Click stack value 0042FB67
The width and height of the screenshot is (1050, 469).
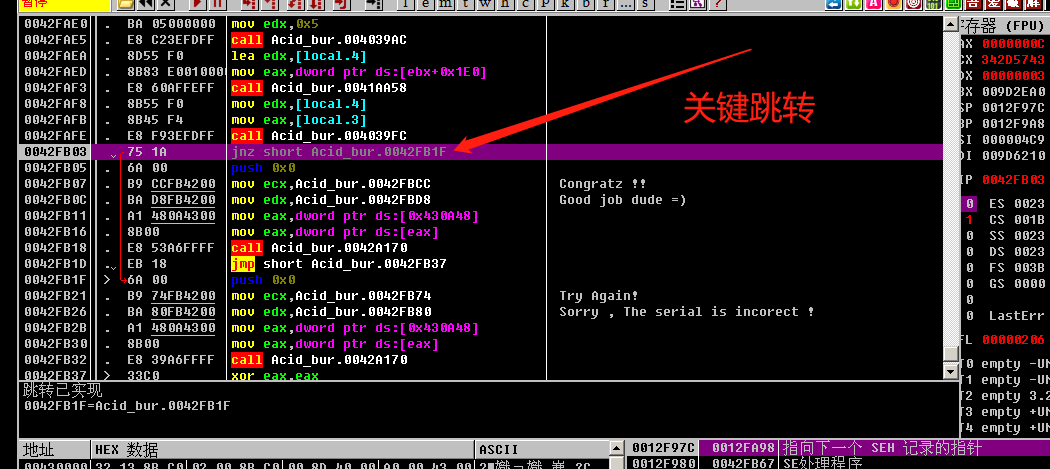pyautogui.click(x=743, y=463)
